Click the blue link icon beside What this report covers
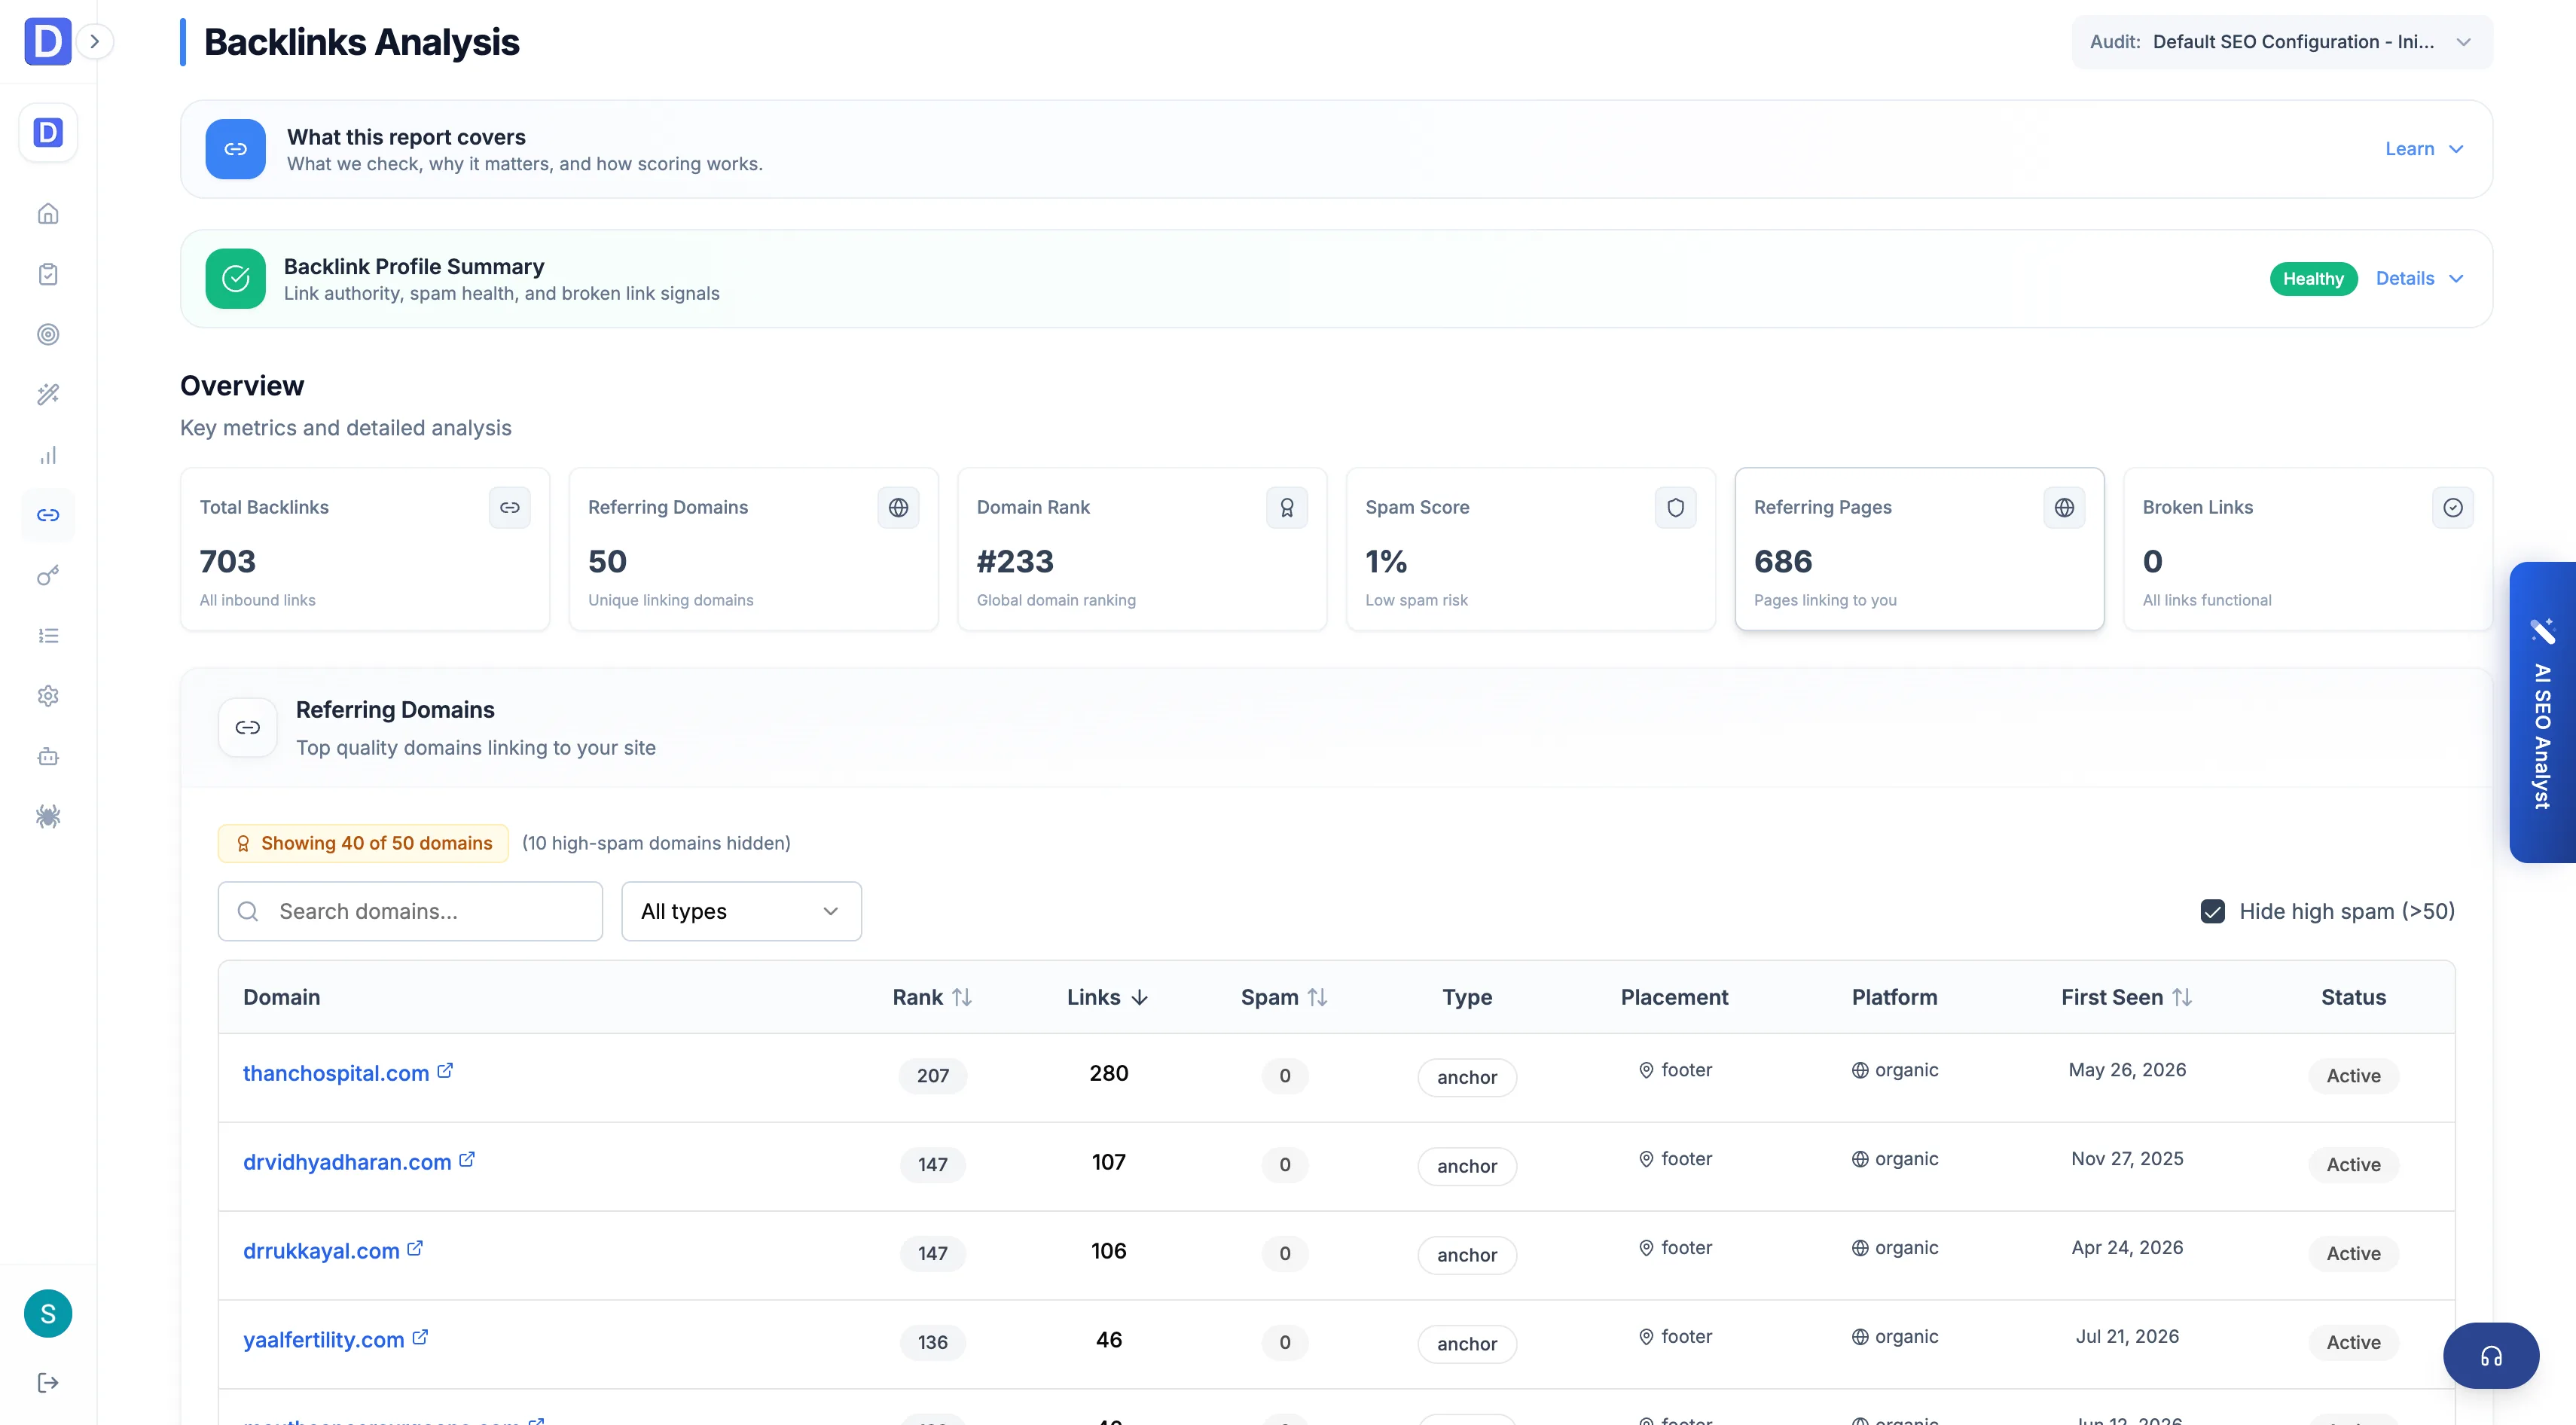The image size is (2576, 1425). (235, 149)
